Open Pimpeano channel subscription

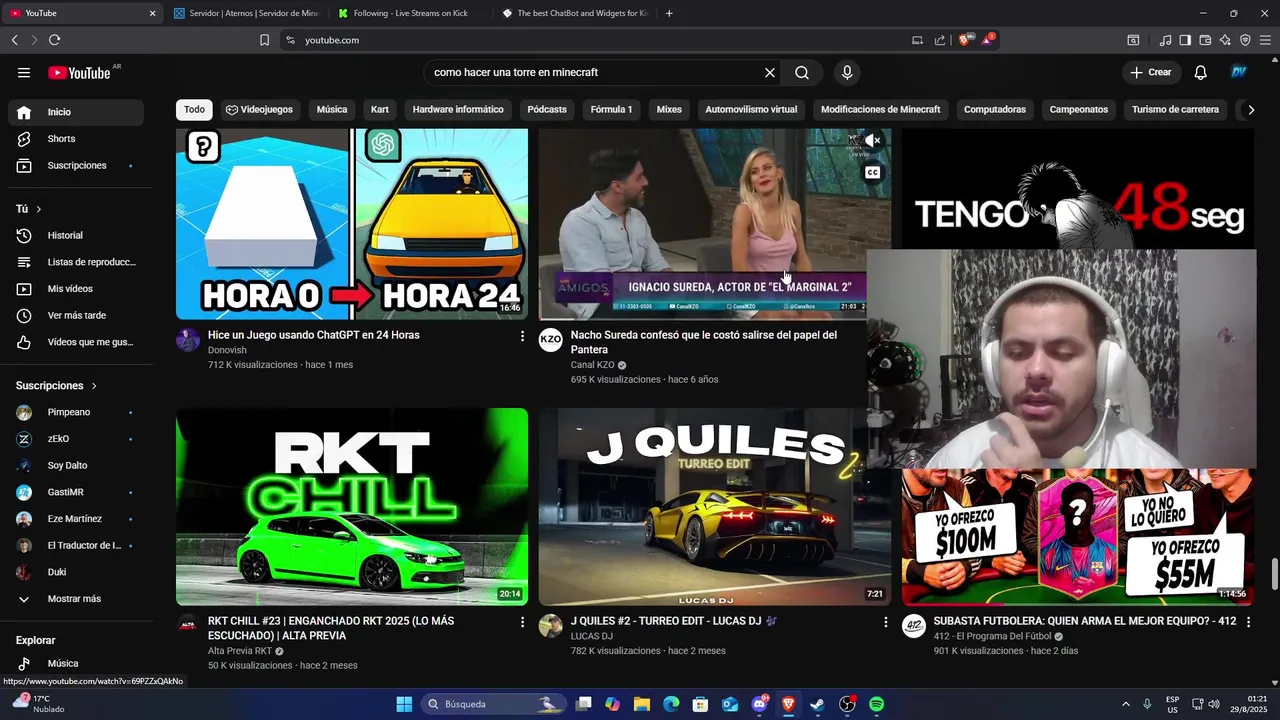coord(76,412)
